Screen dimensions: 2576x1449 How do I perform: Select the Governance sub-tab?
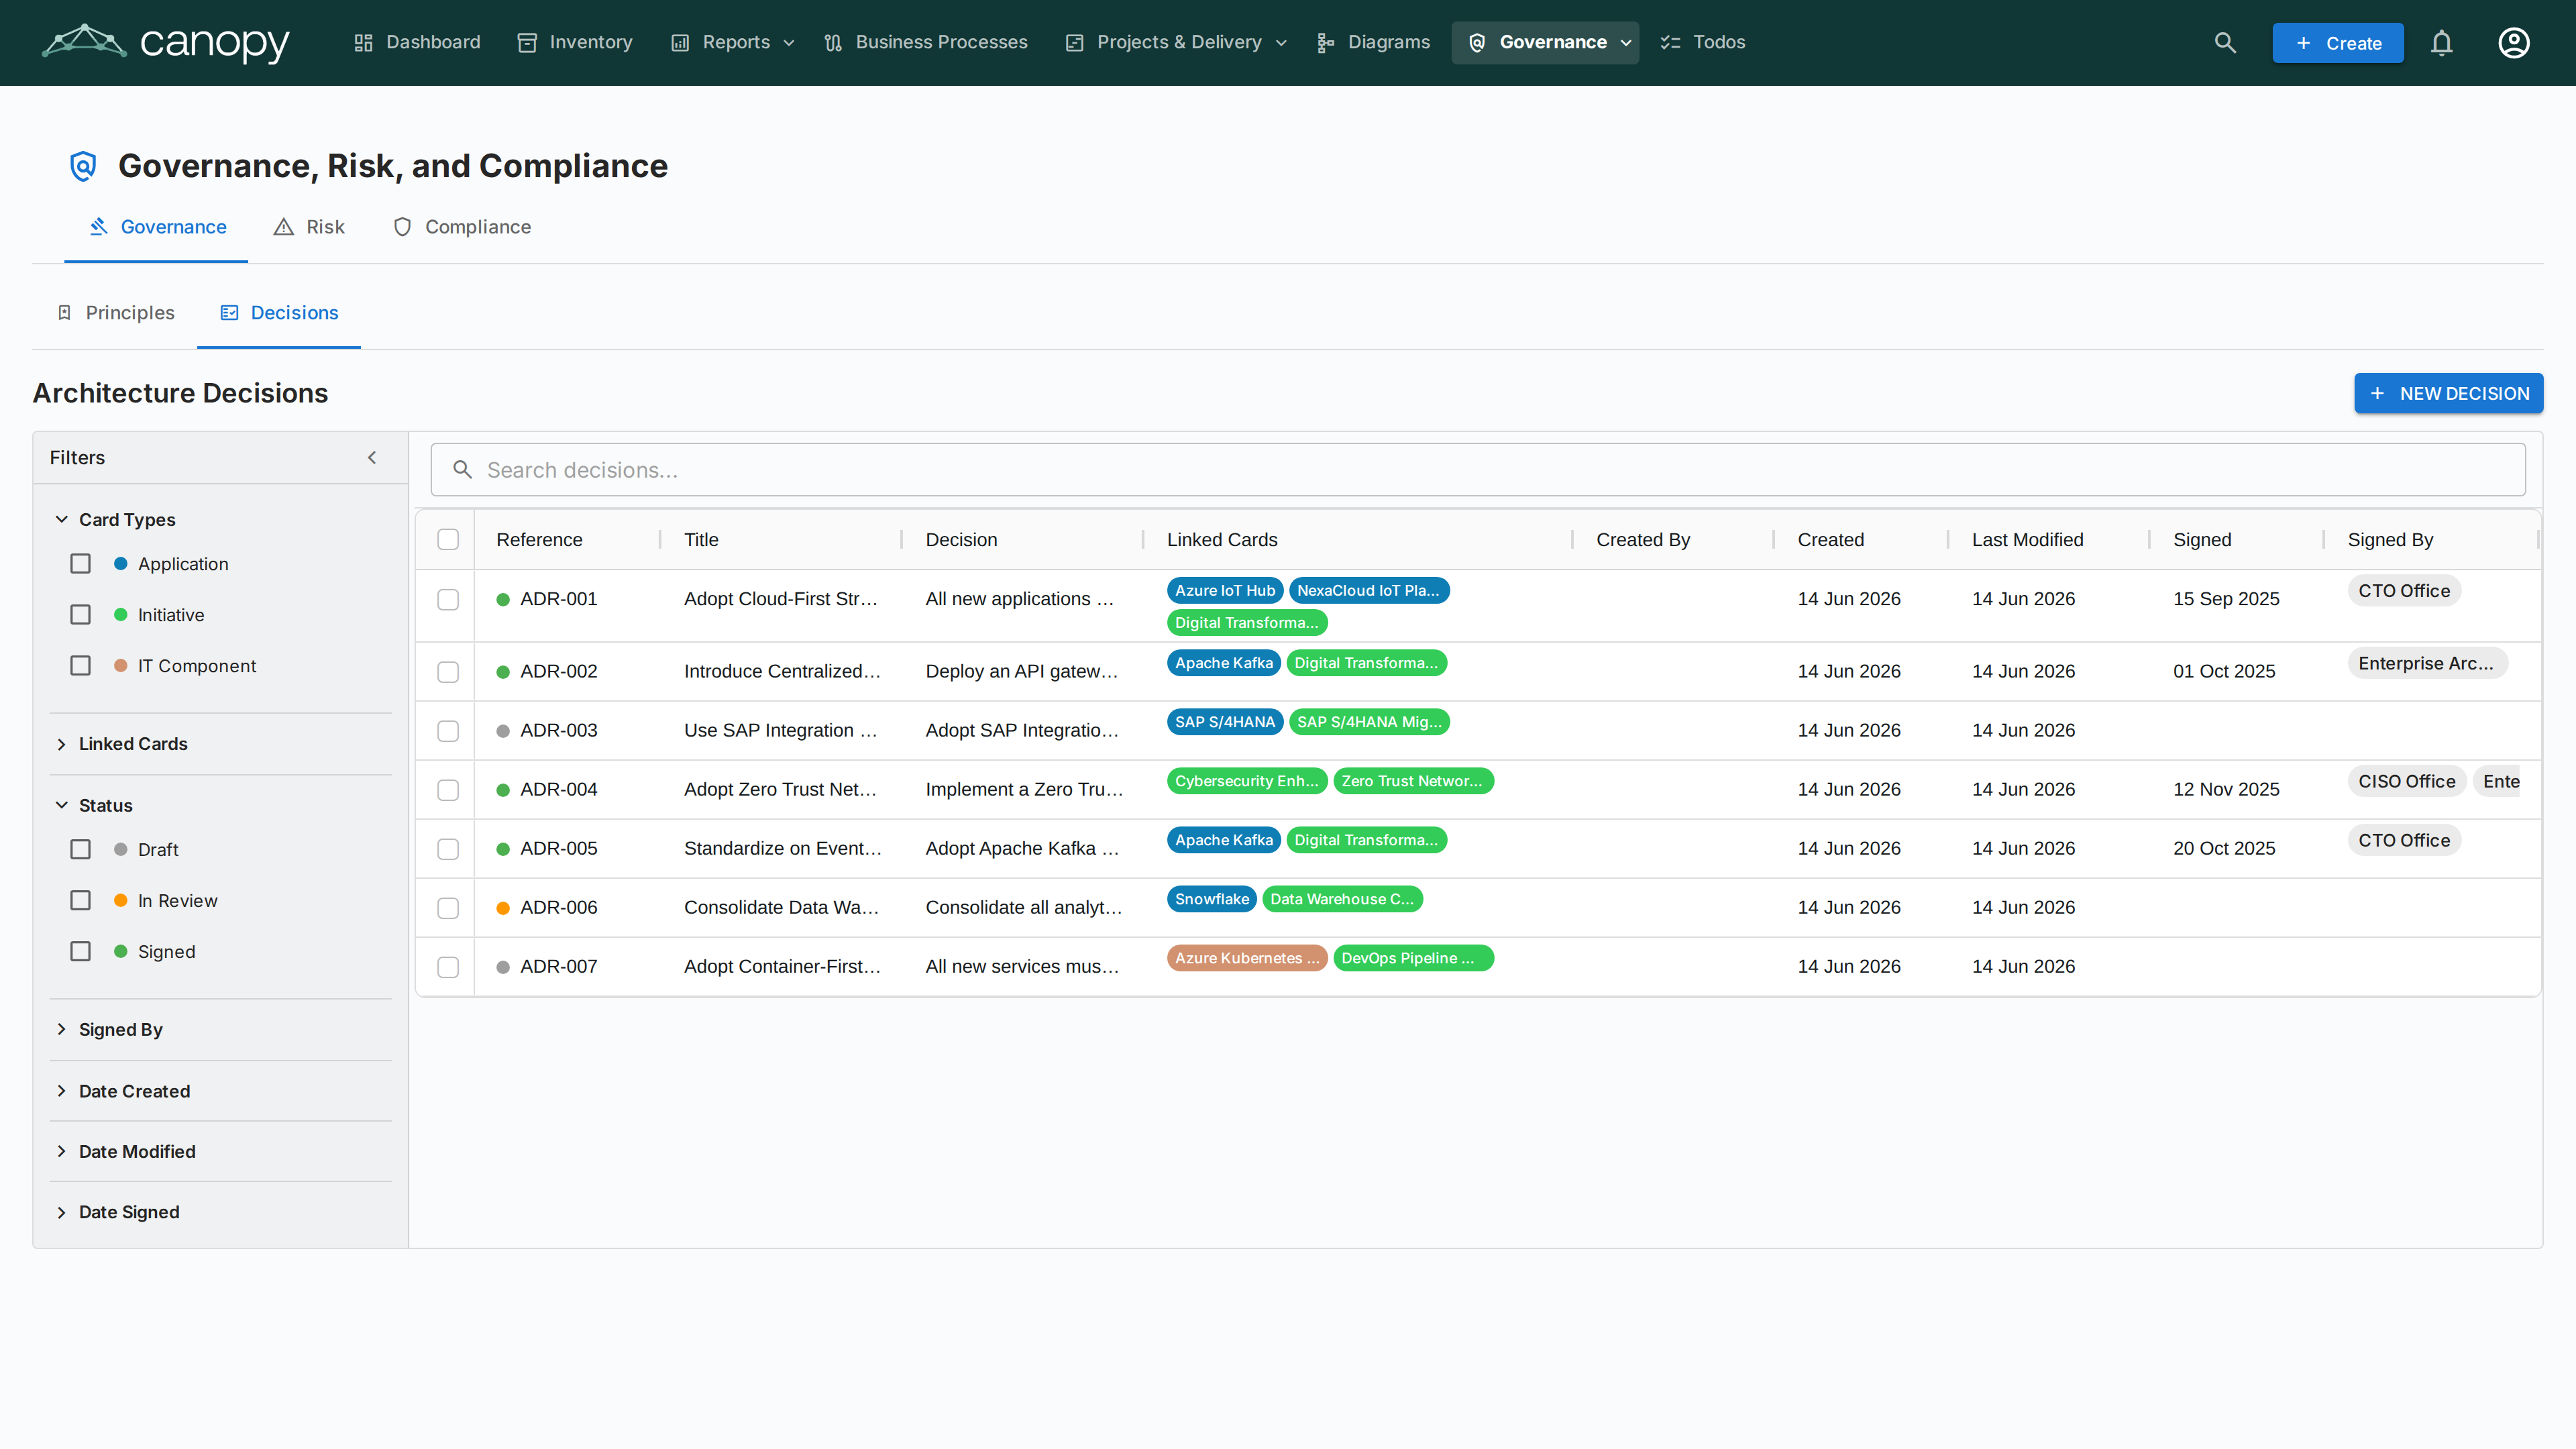tap(157, 227)
